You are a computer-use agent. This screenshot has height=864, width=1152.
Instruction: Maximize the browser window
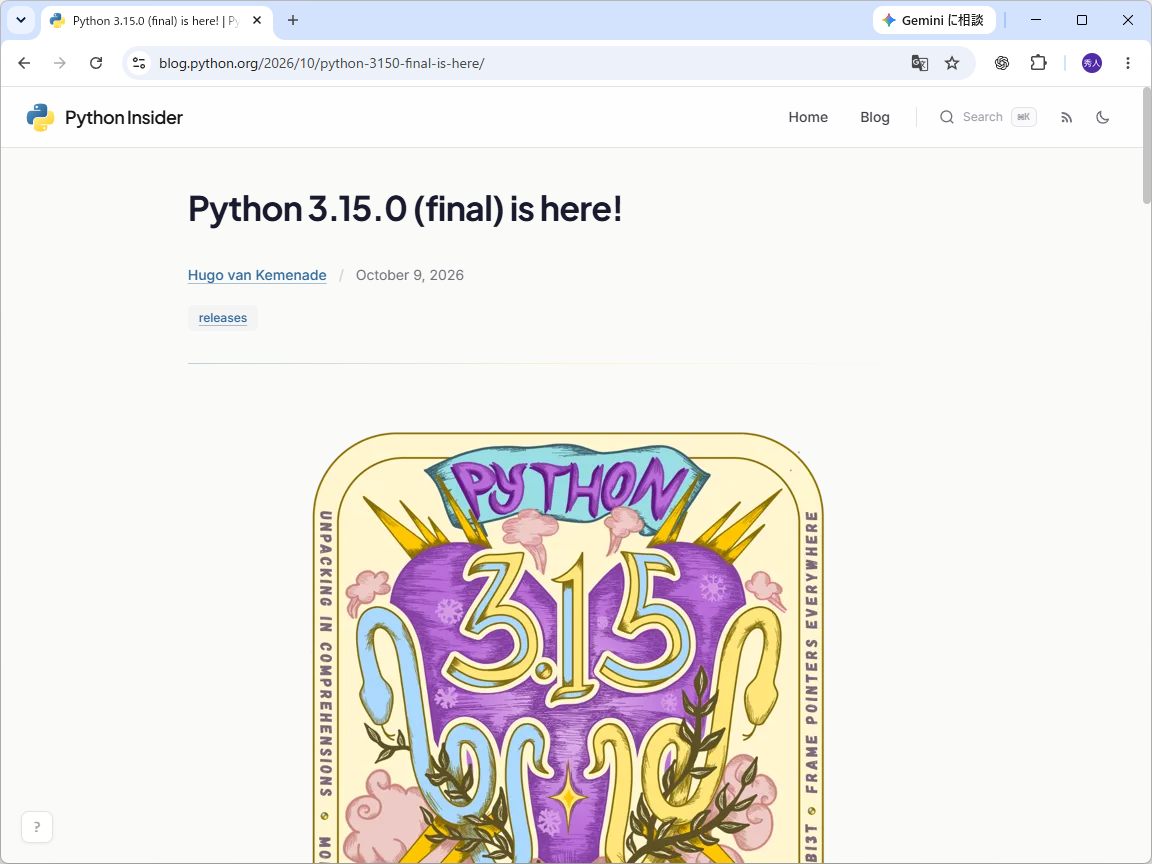(x=1081, y=21)
